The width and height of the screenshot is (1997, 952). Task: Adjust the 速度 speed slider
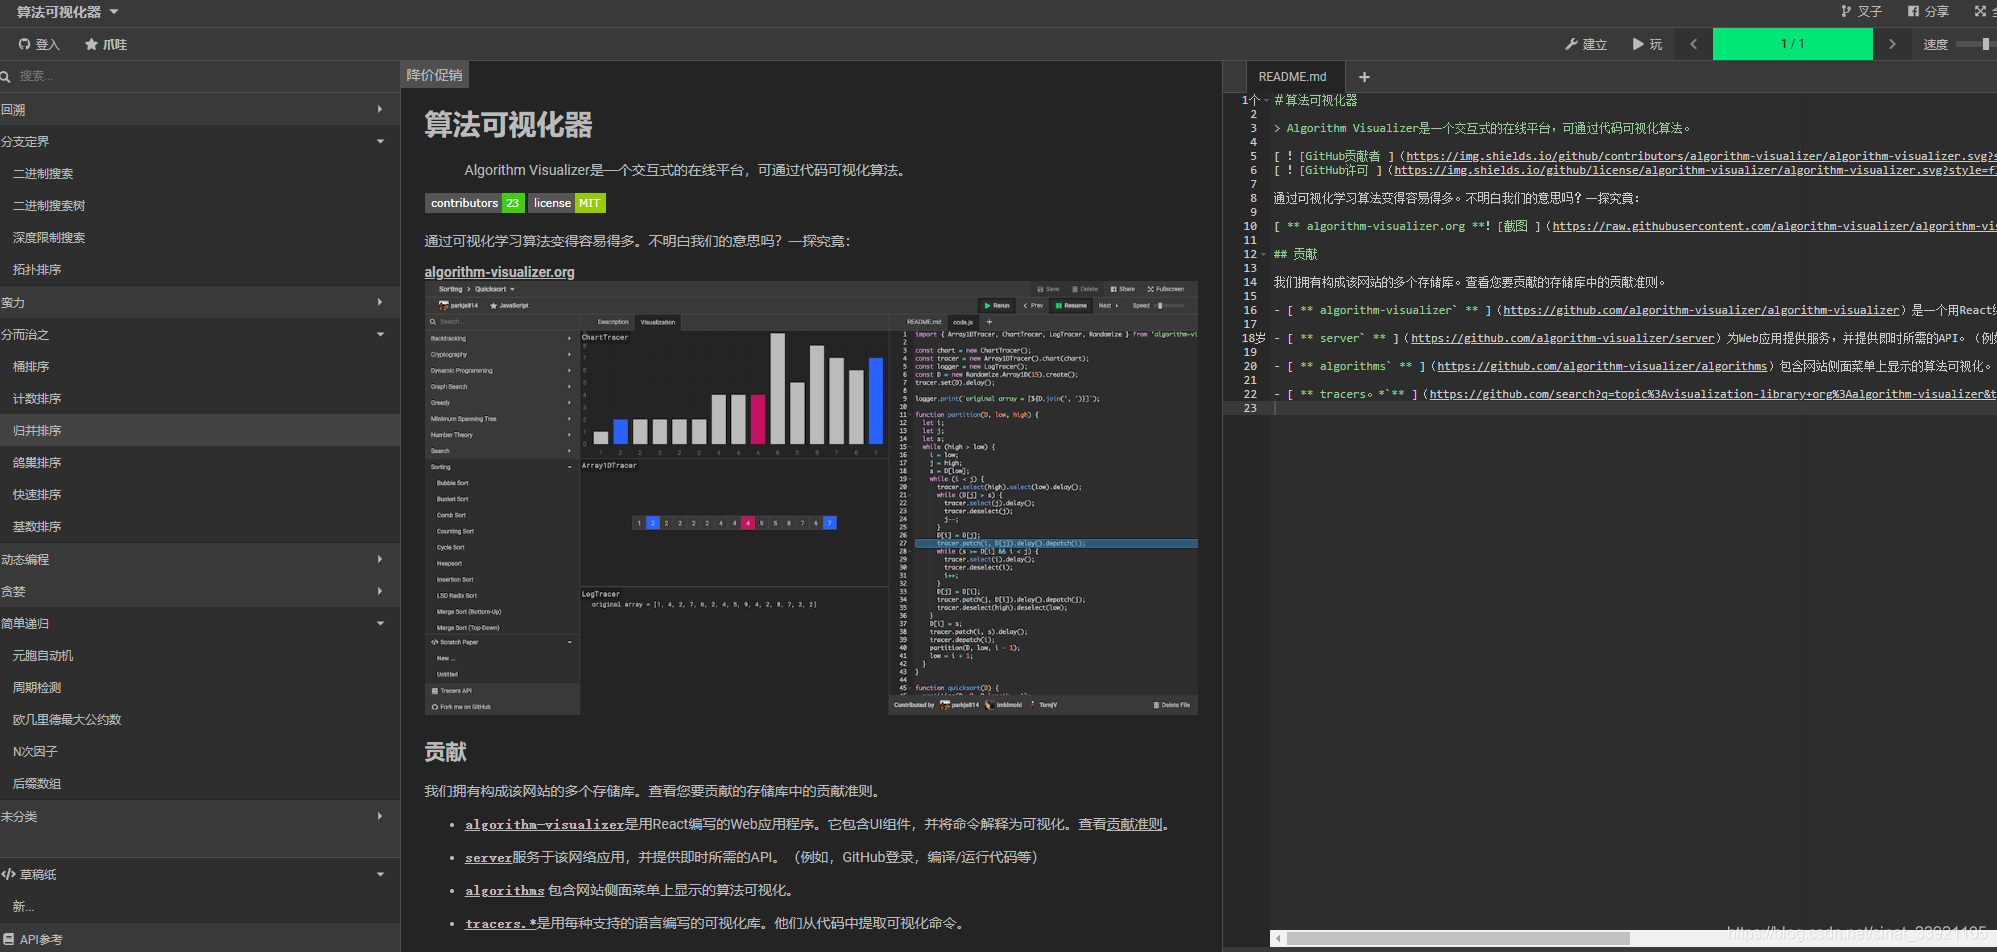[1975, 44]
